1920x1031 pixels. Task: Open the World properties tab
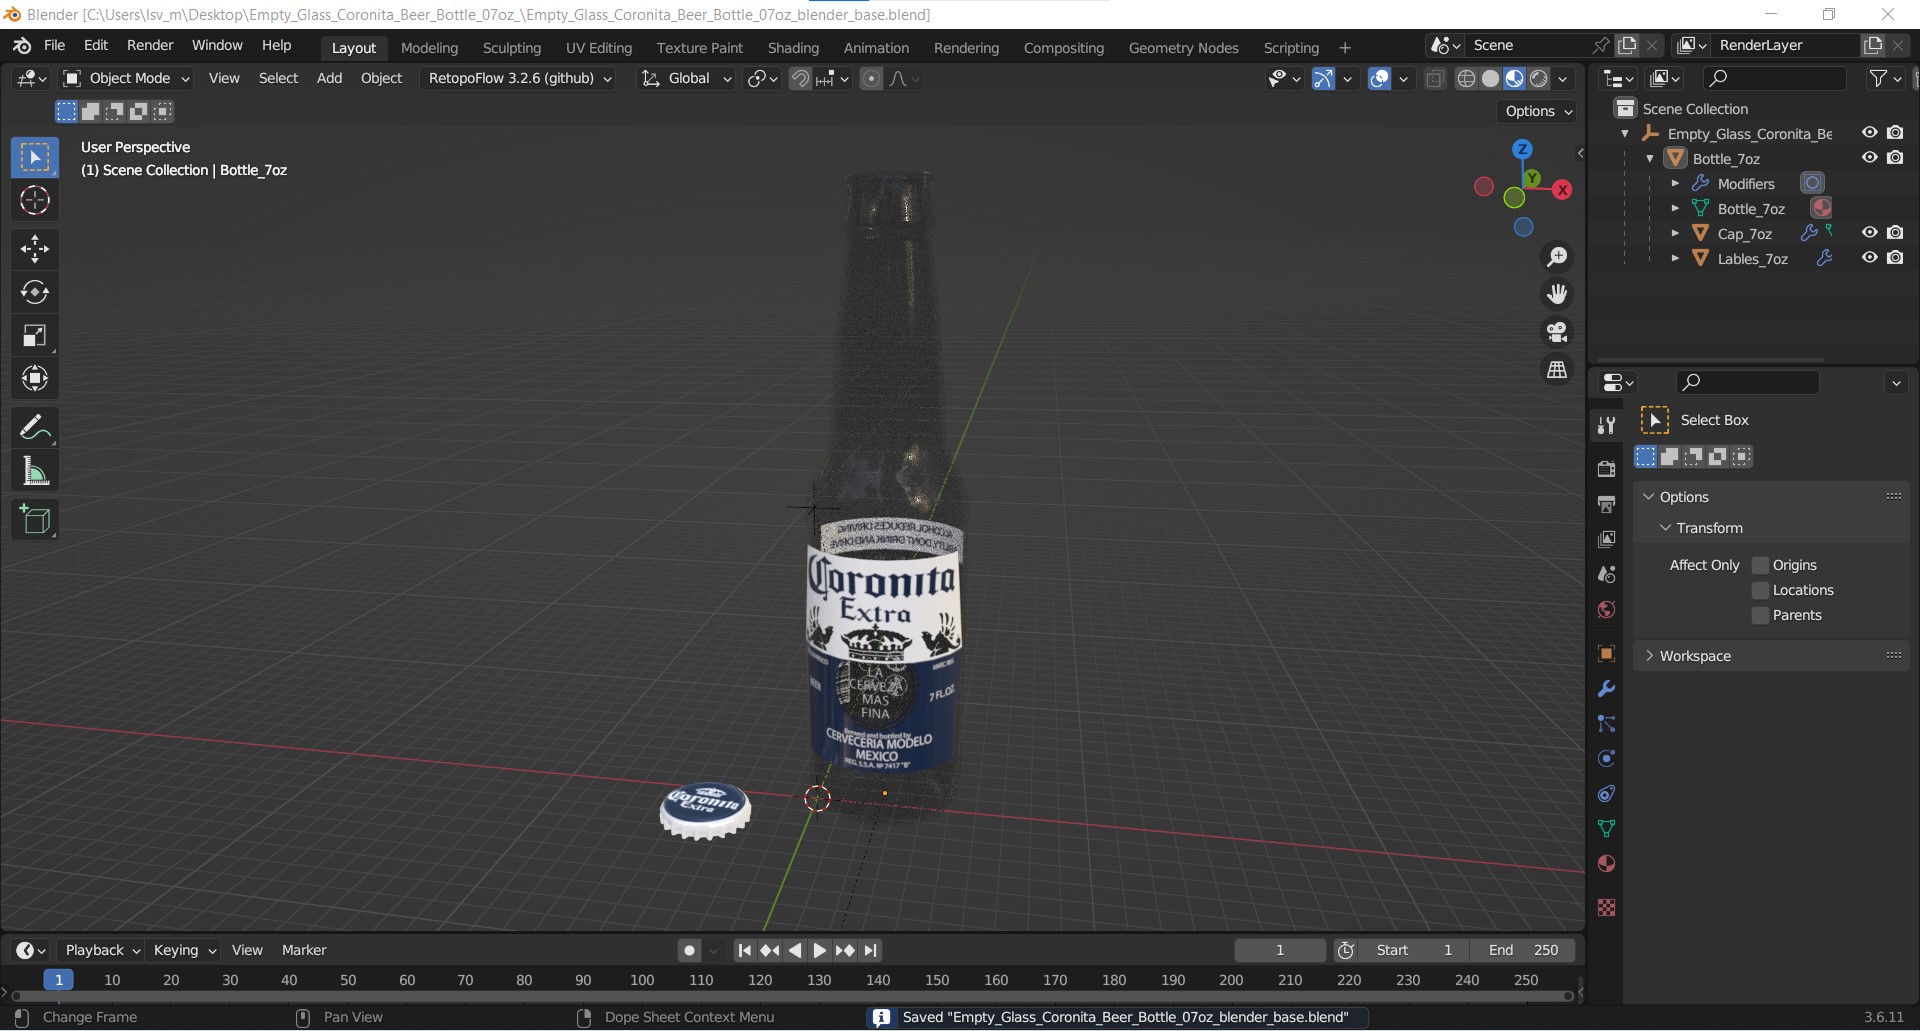1606,609
